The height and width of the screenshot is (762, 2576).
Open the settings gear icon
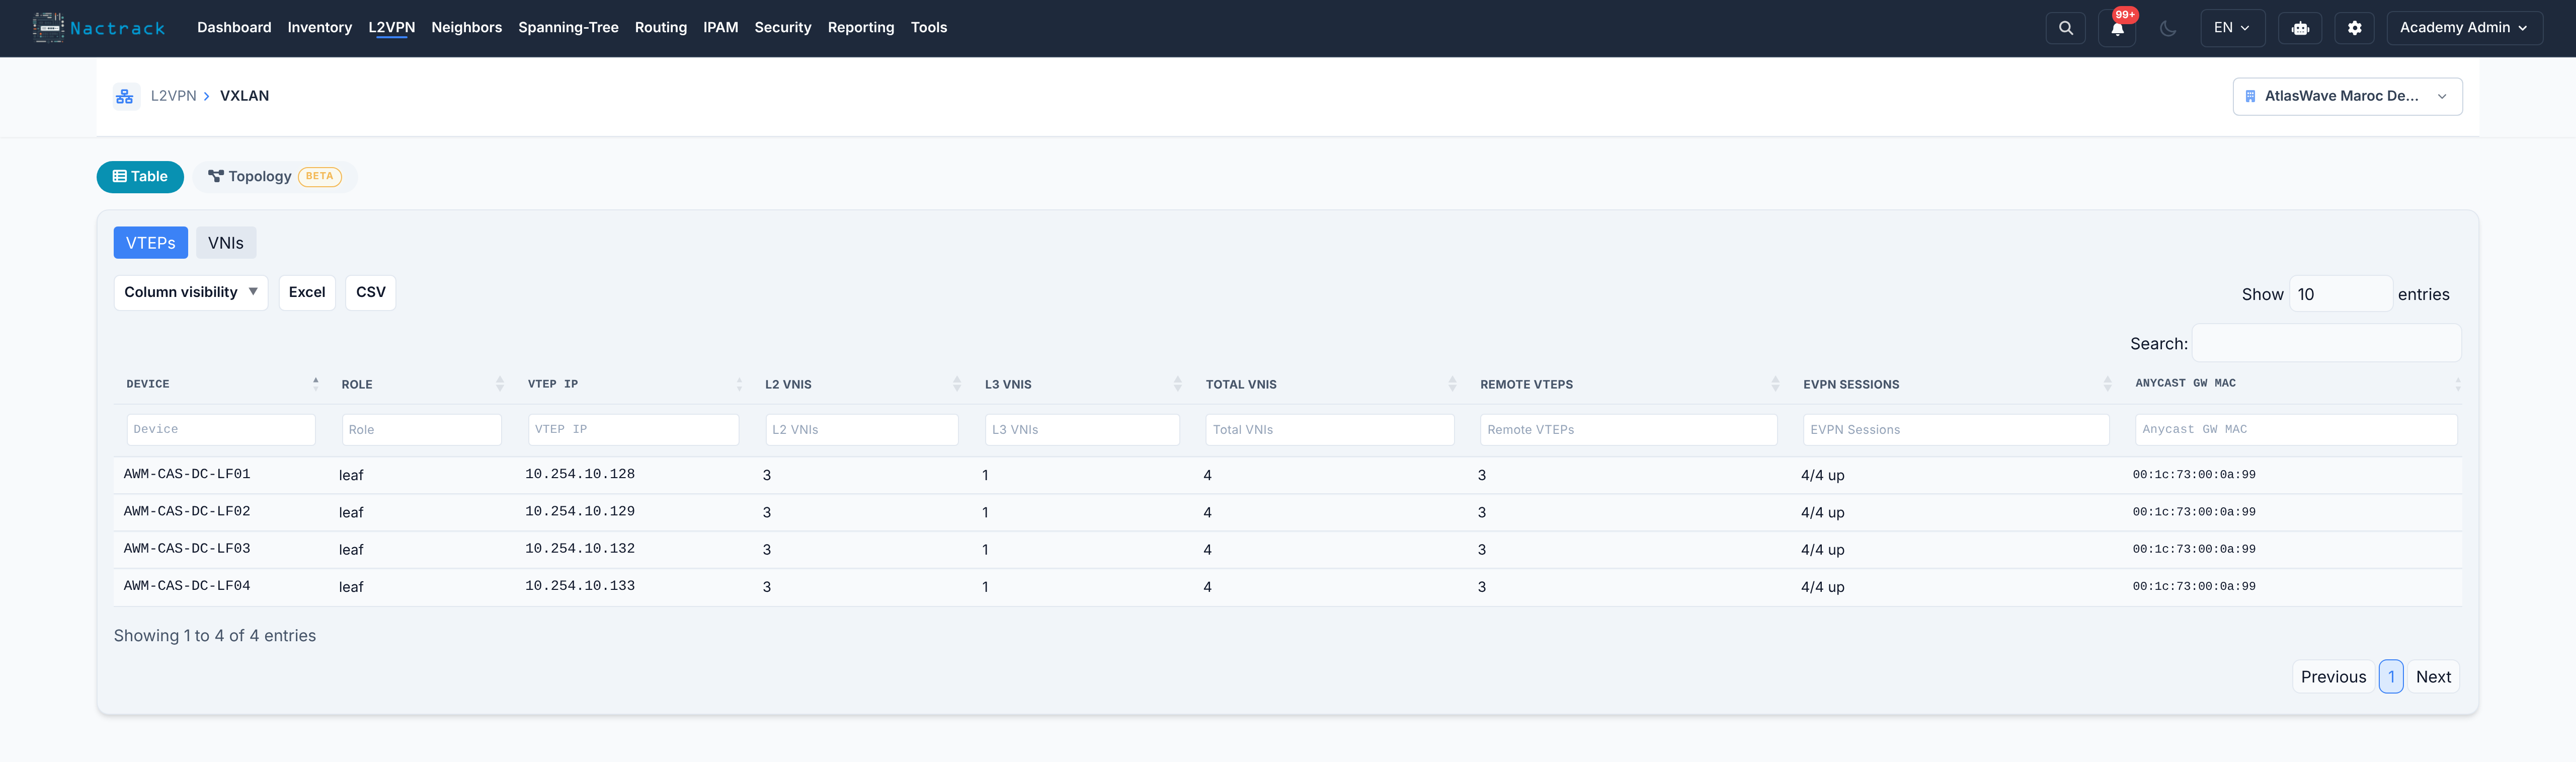[x=2354, y=28]
